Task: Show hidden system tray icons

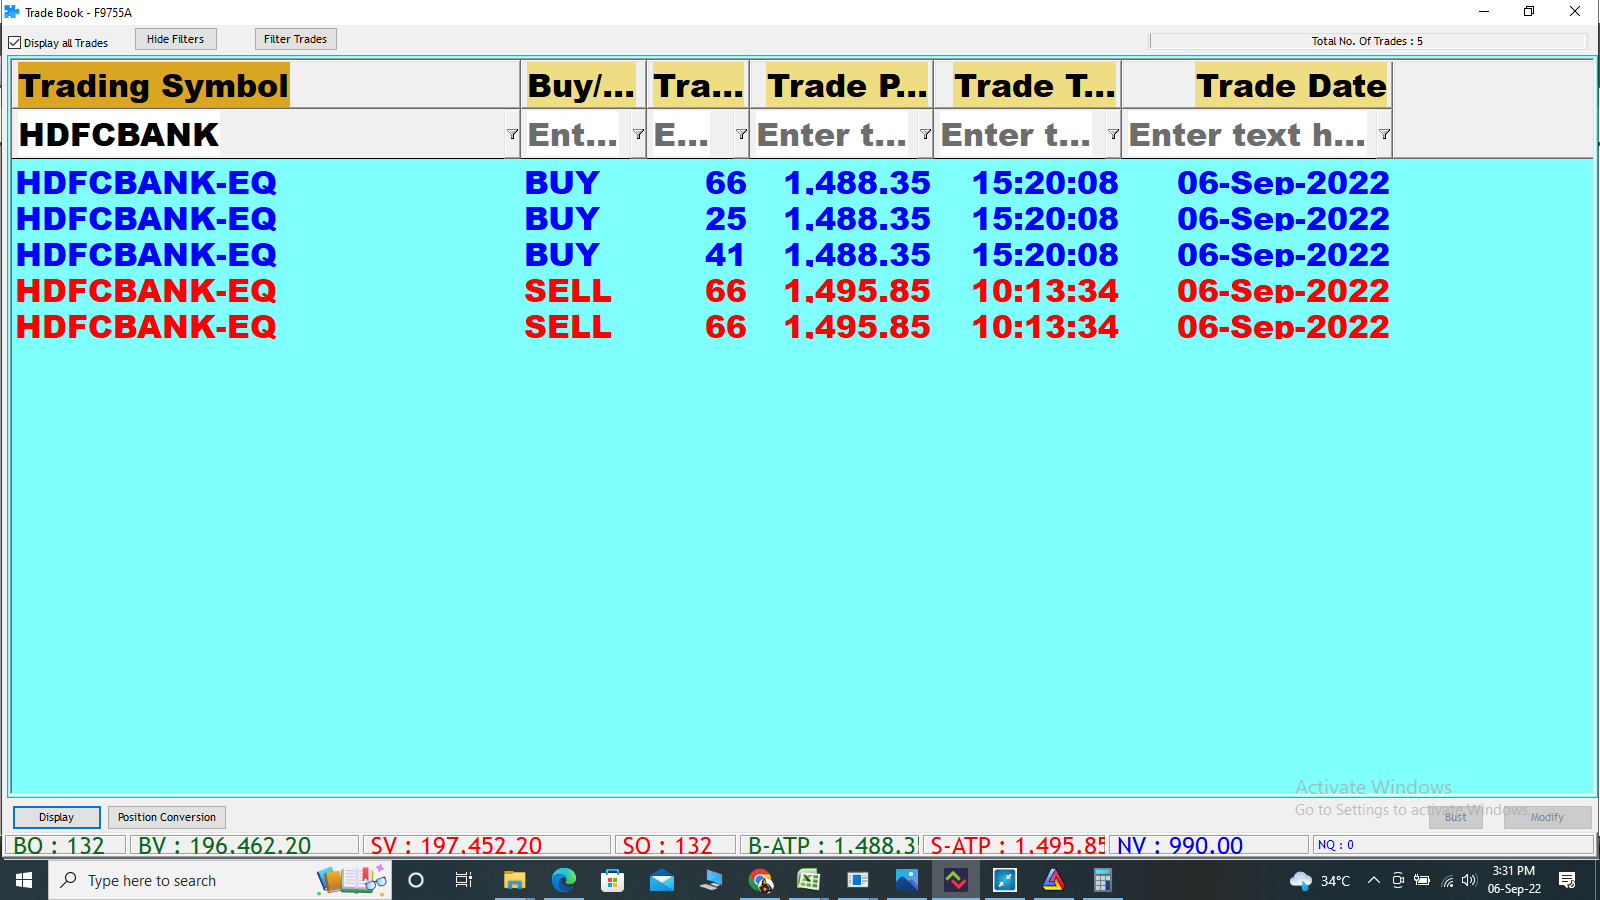Action: click(1374, 880)
